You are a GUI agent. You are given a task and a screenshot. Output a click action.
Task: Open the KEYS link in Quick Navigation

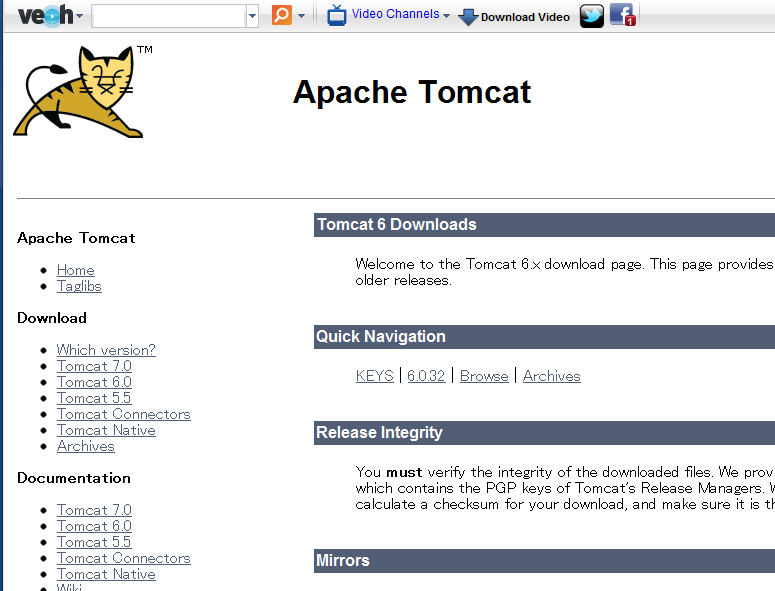point(375,376)
